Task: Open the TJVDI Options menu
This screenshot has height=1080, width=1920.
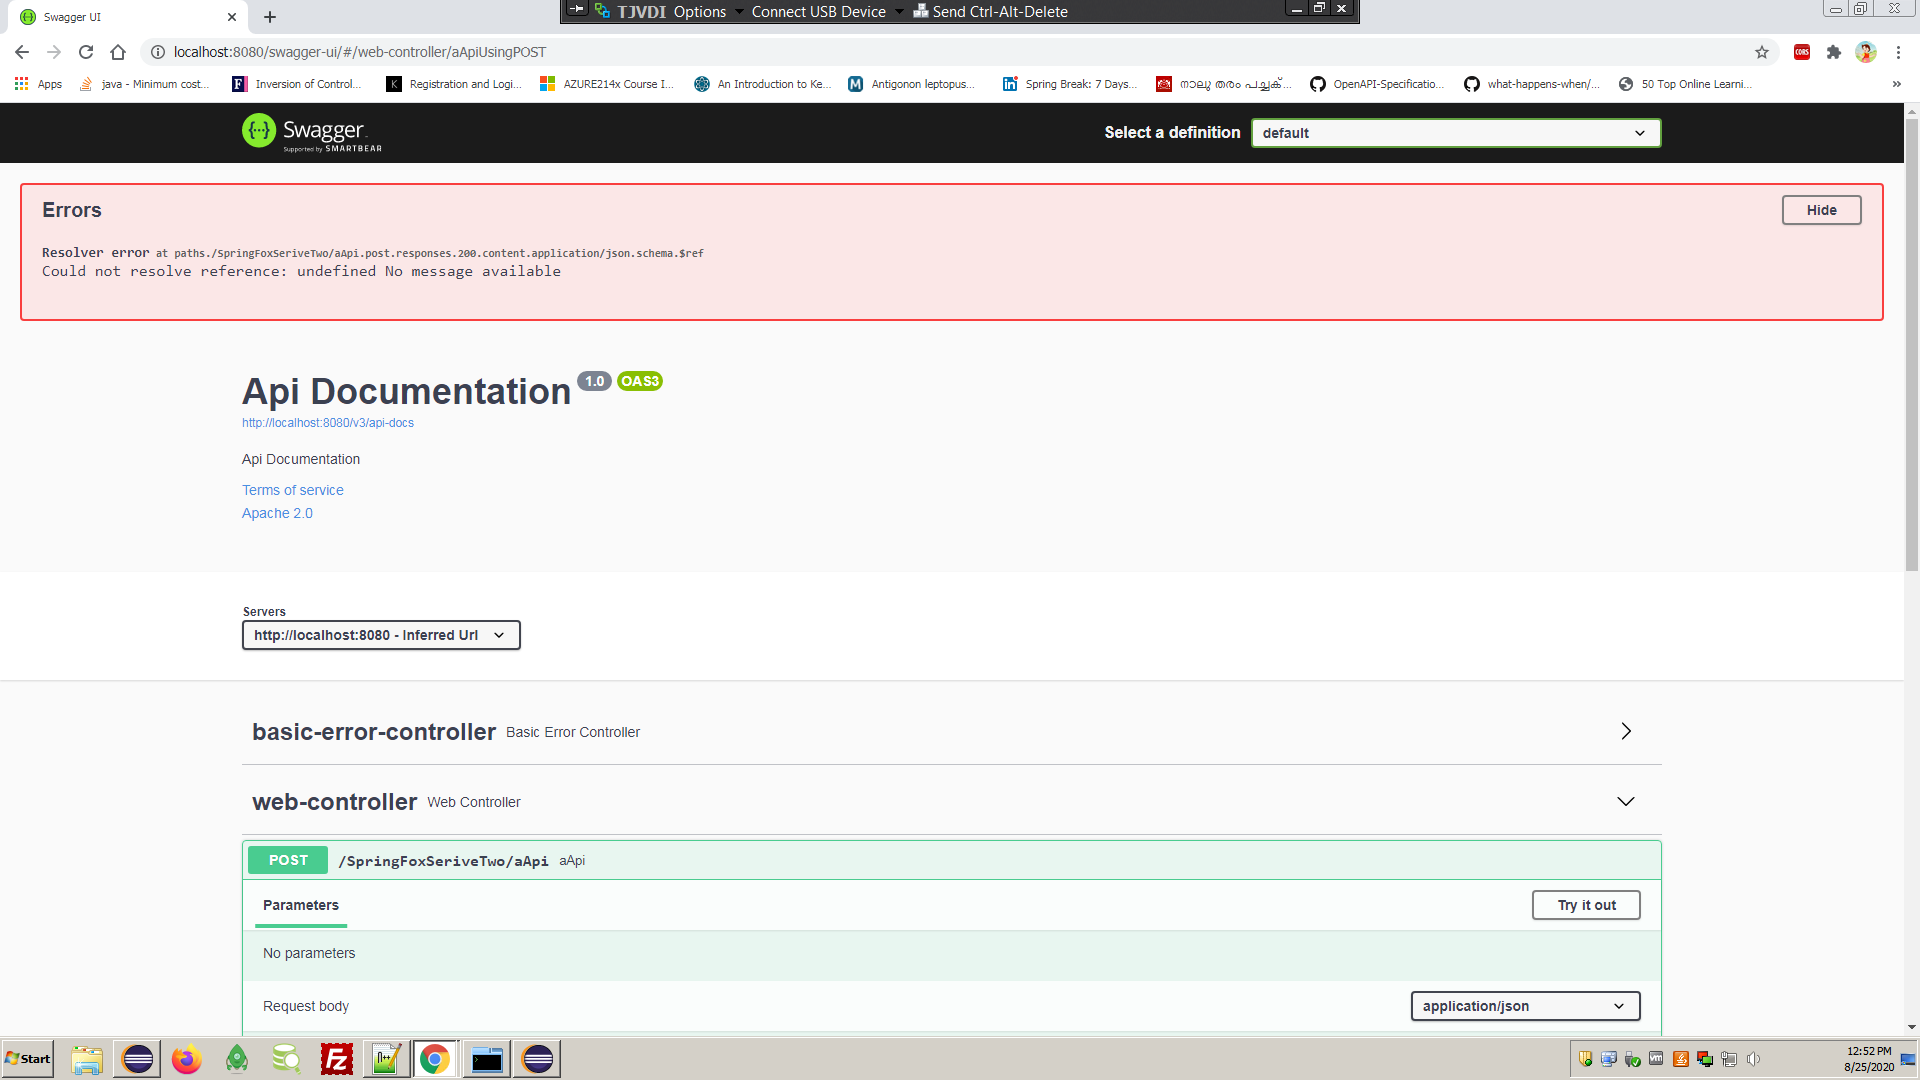Action: (707, 11)
